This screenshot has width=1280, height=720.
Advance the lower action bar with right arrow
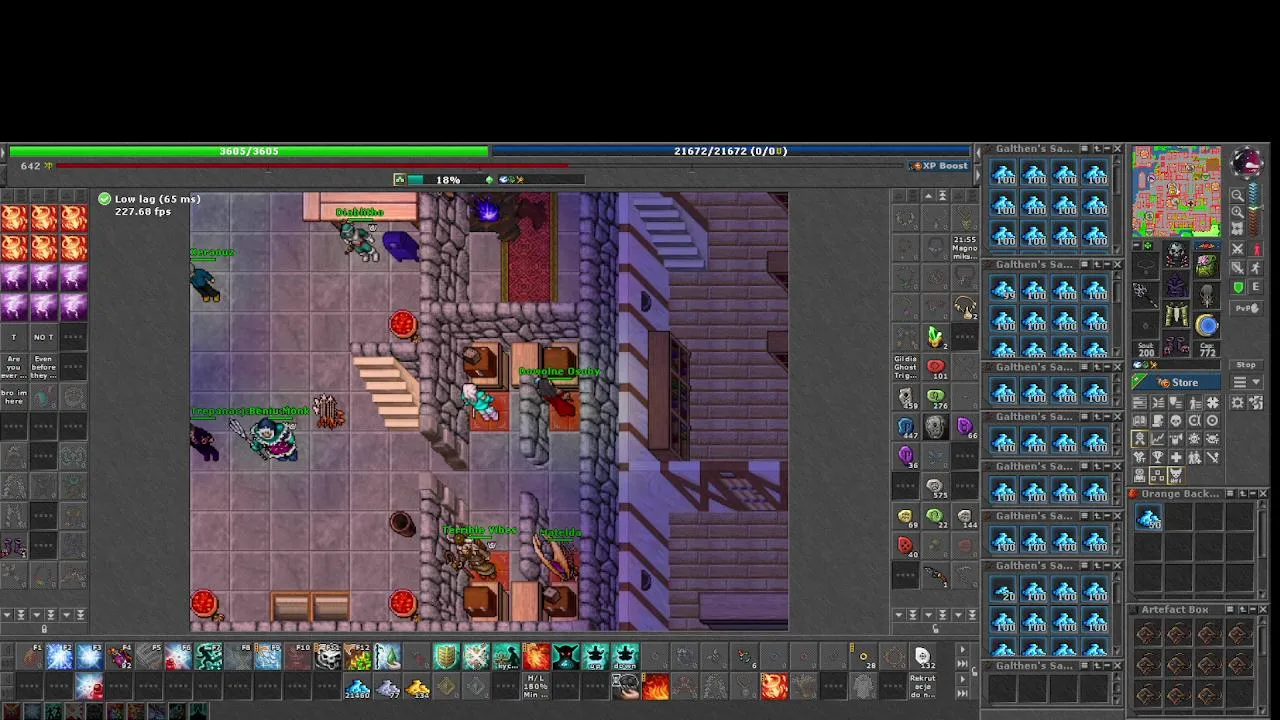[962, 679]
